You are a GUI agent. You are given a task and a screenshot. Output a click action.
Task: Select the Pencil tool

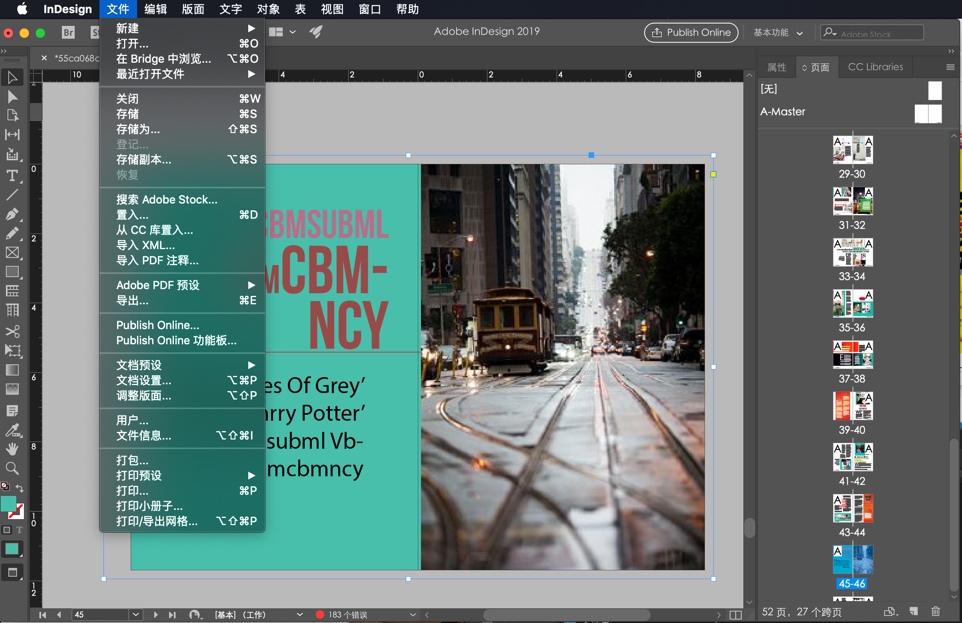pos(12,233)
